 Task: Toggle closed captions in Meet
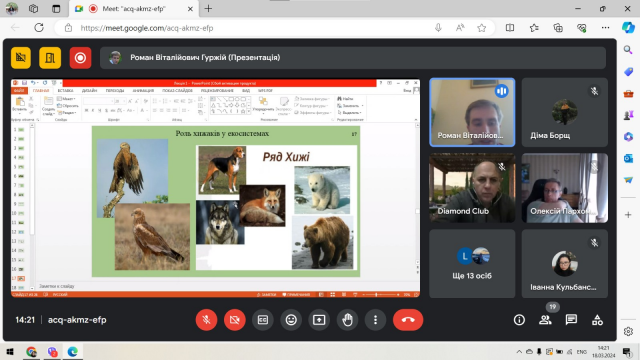pos(262,320)
